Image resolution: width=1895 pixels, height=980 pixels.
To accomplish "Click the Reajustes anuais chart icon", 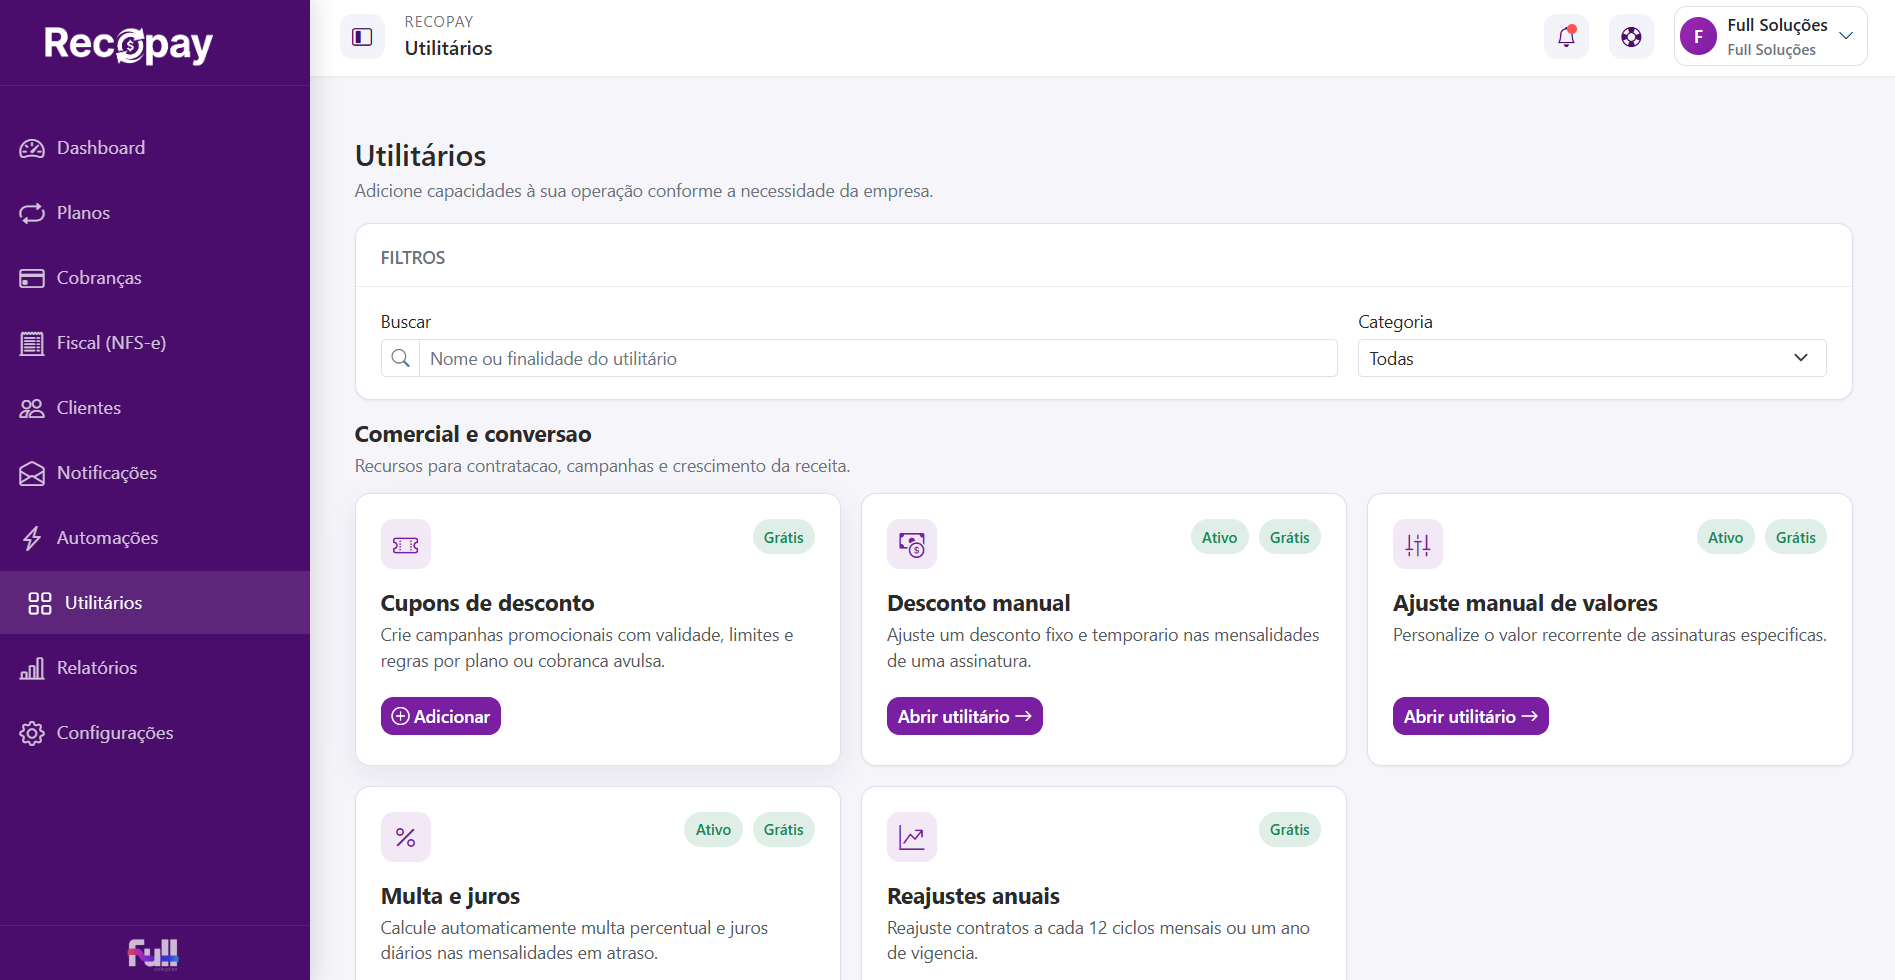I will point(912,837).
